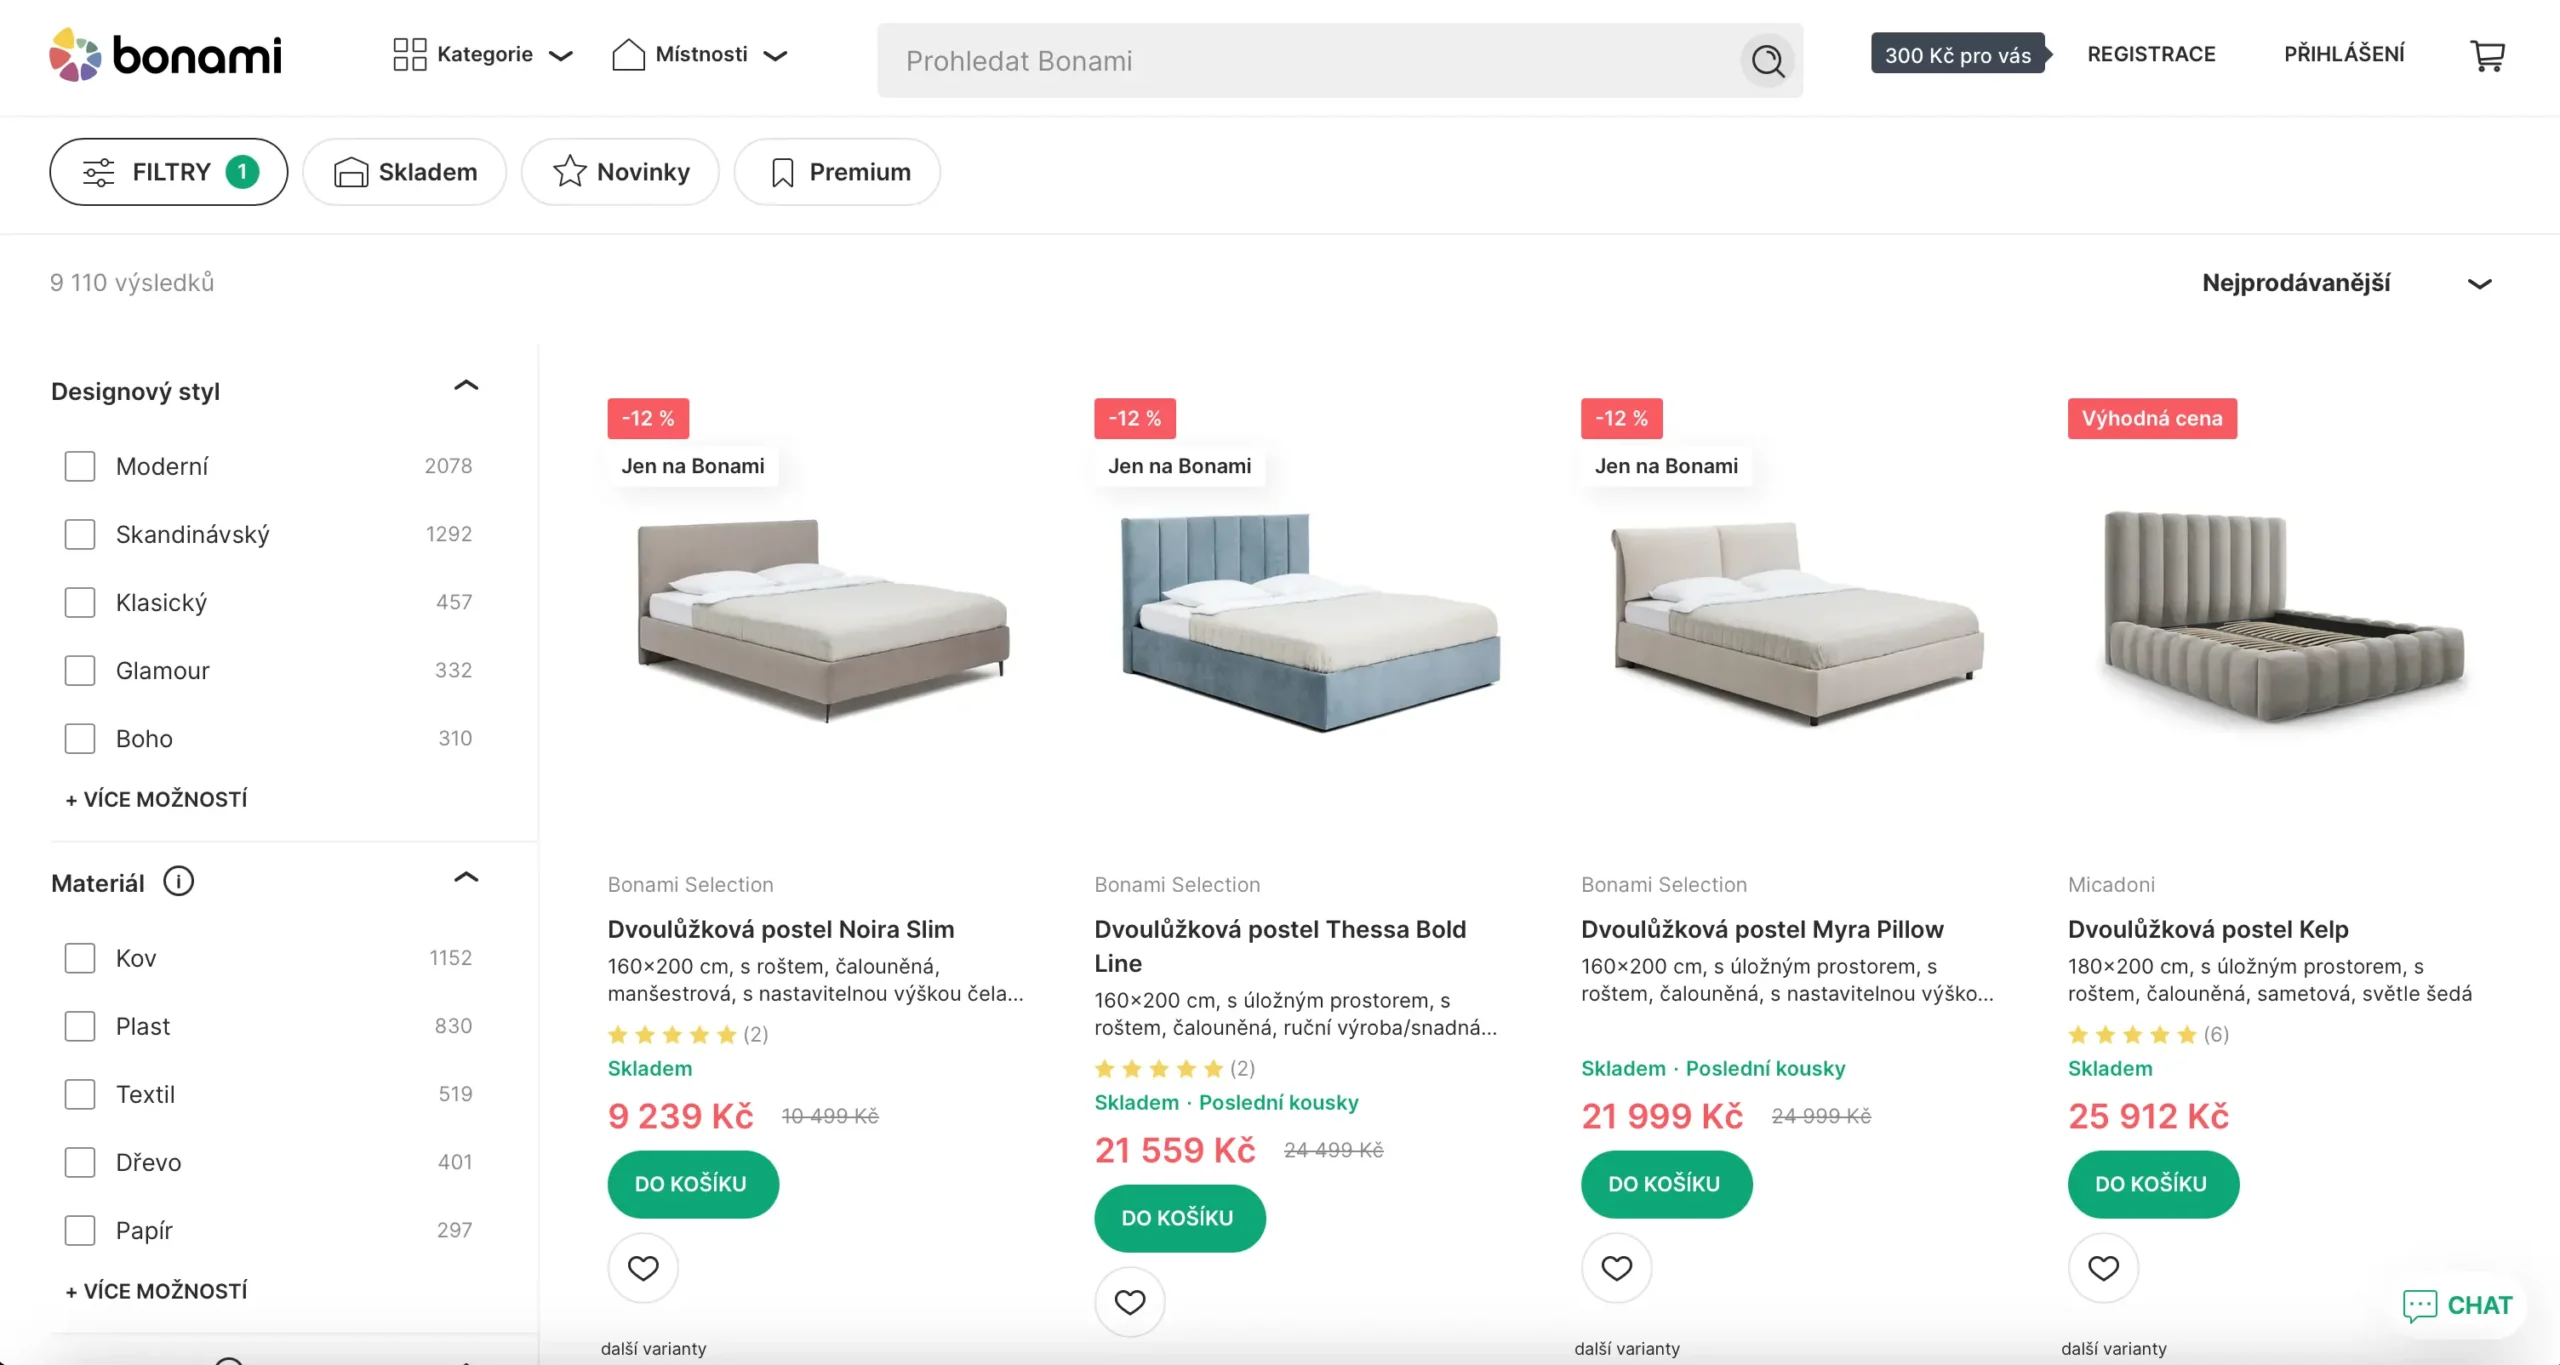Screen dimensions: 2560x1365
Task: Select the Skladem quick filter
Action: [405, 172]
